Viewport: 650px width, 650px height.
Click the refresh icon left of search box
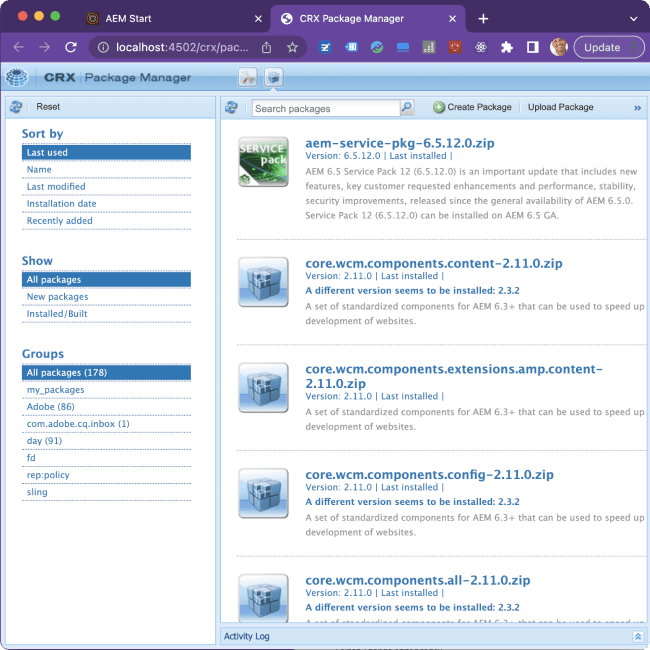[x=231, y=108]
